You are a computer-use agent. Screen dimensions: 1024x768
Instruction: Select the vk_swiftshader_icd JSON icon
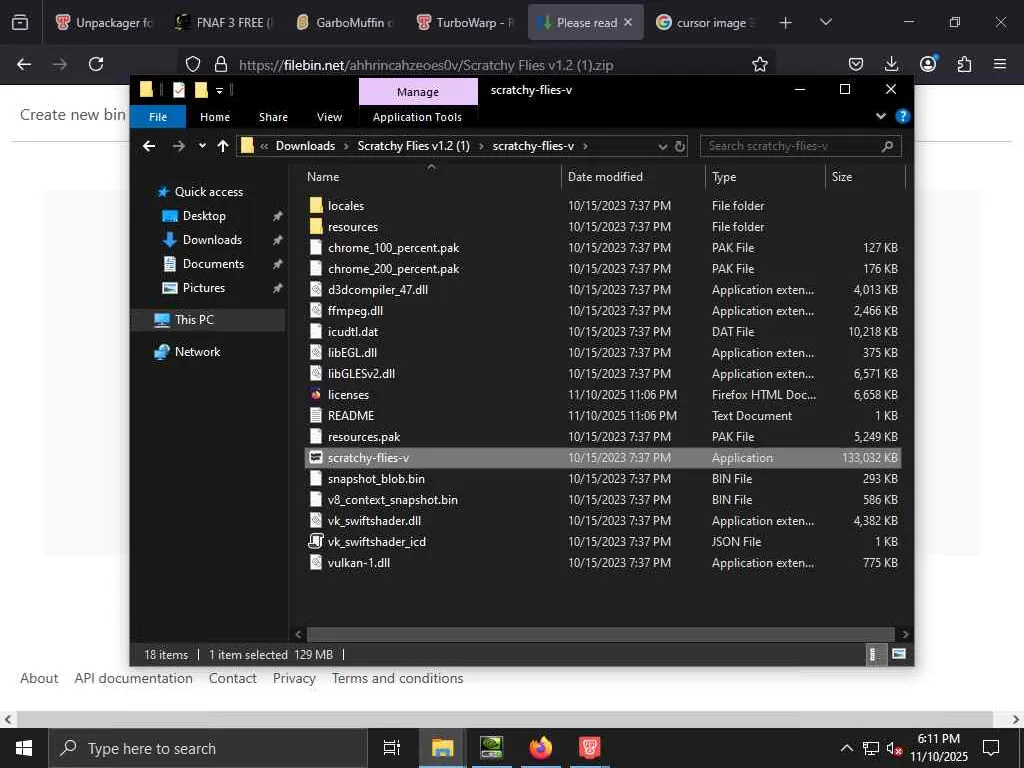coord(316,542)
